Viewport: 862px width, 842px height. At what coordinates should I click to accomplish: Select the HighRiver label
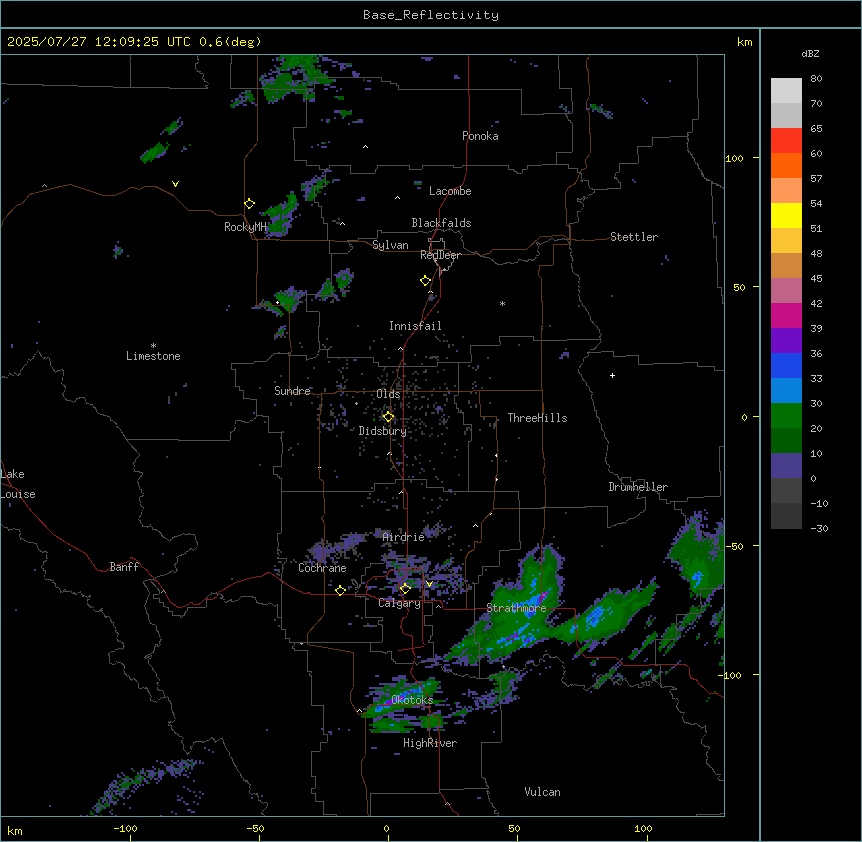[x=430, y=743]
